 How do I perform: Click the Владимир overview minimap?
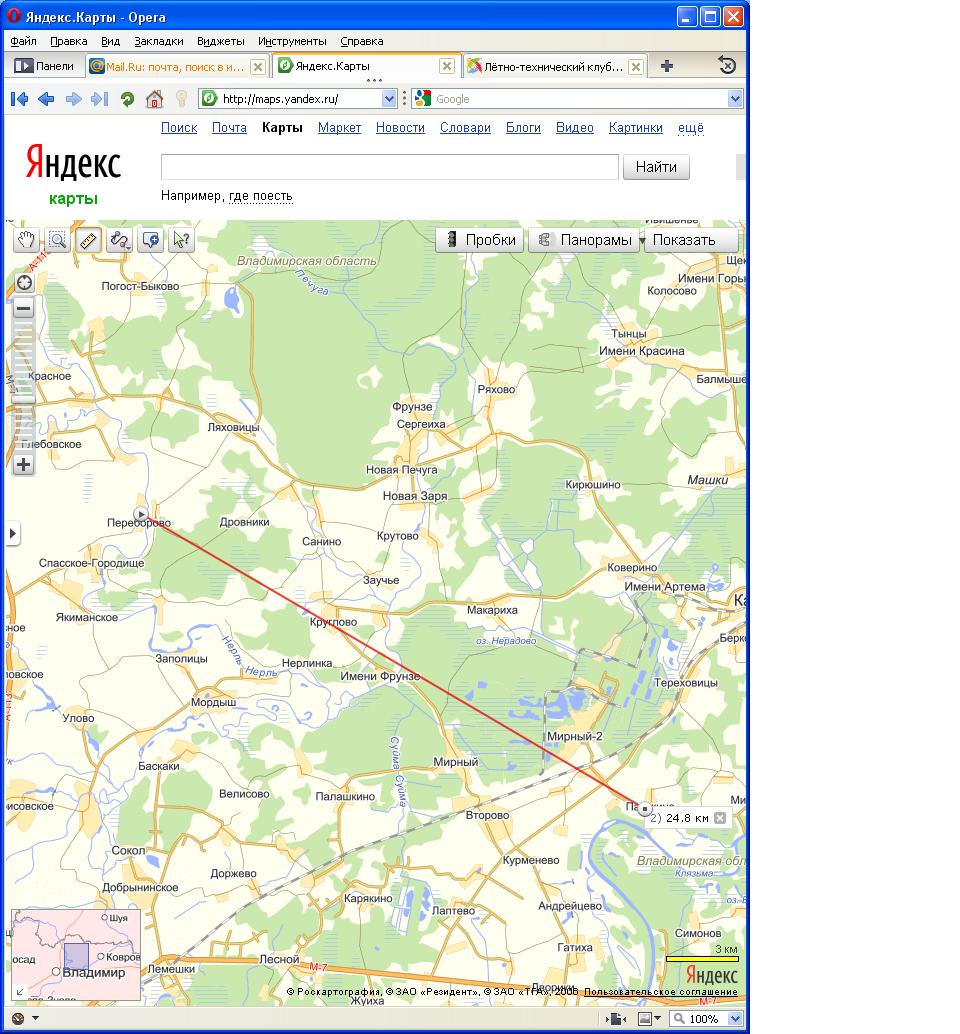click(76, 954)
